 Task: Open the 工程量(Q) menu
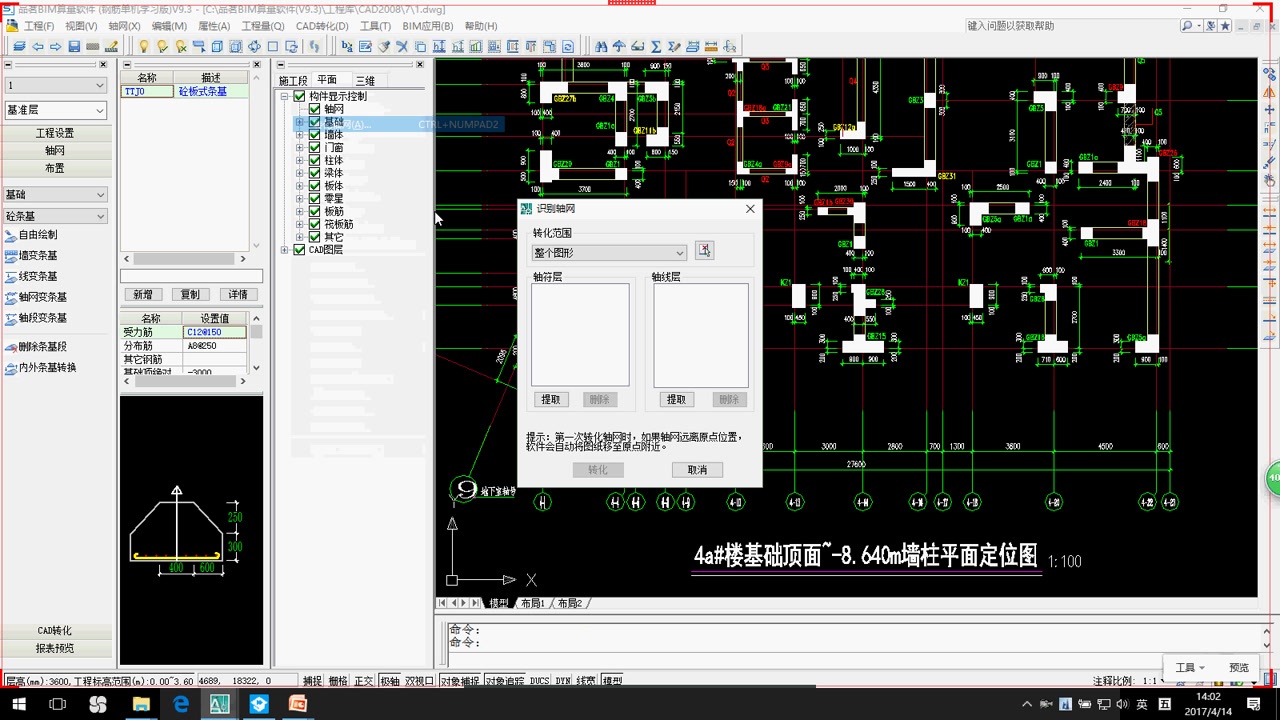(262, 26)
